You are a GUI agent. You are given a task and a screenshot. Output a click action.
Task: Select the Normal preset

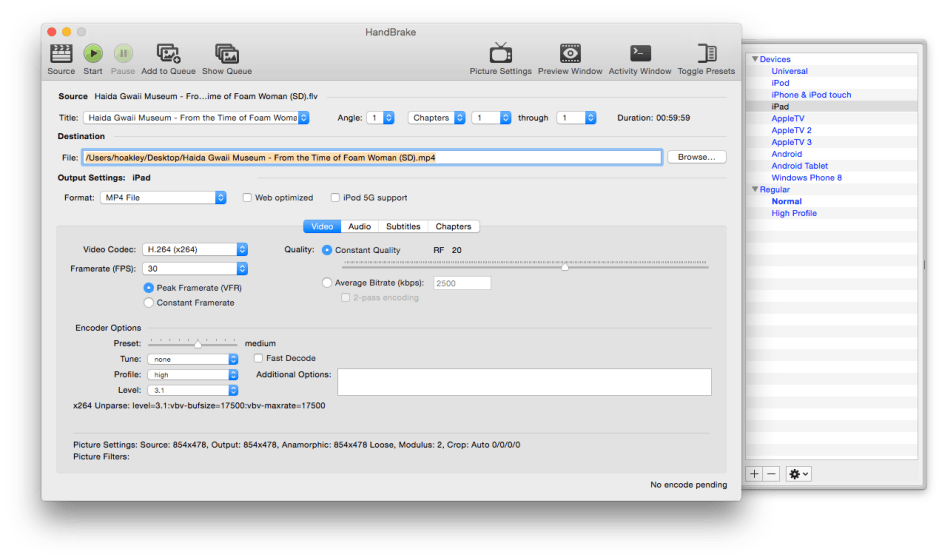(786, 202)
